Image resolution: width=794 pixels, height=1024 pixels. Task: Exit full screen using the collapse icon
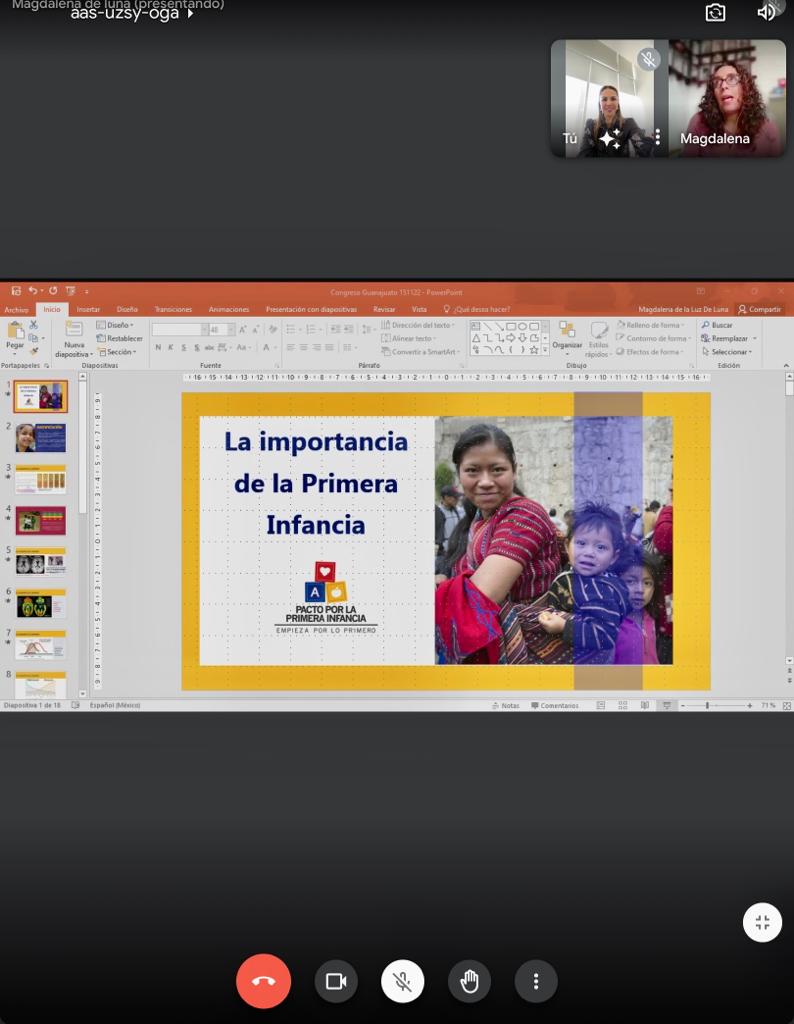point(762,922)
